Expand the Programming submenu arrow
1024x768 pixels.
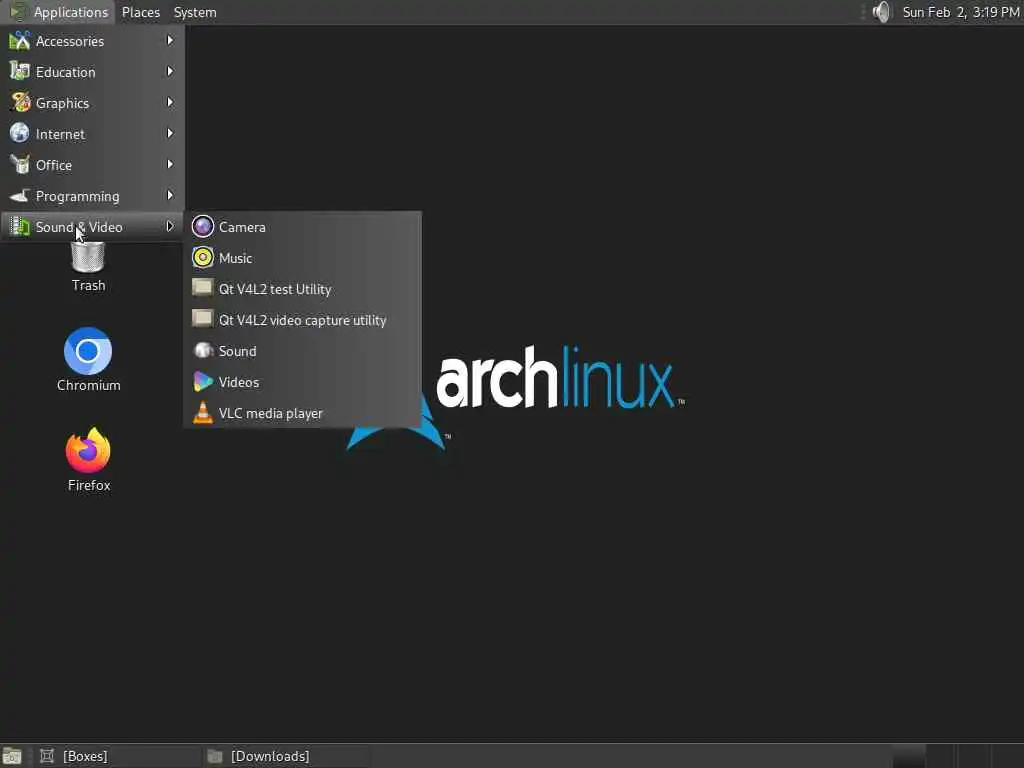pyautogui.click(x=170, y=195)
